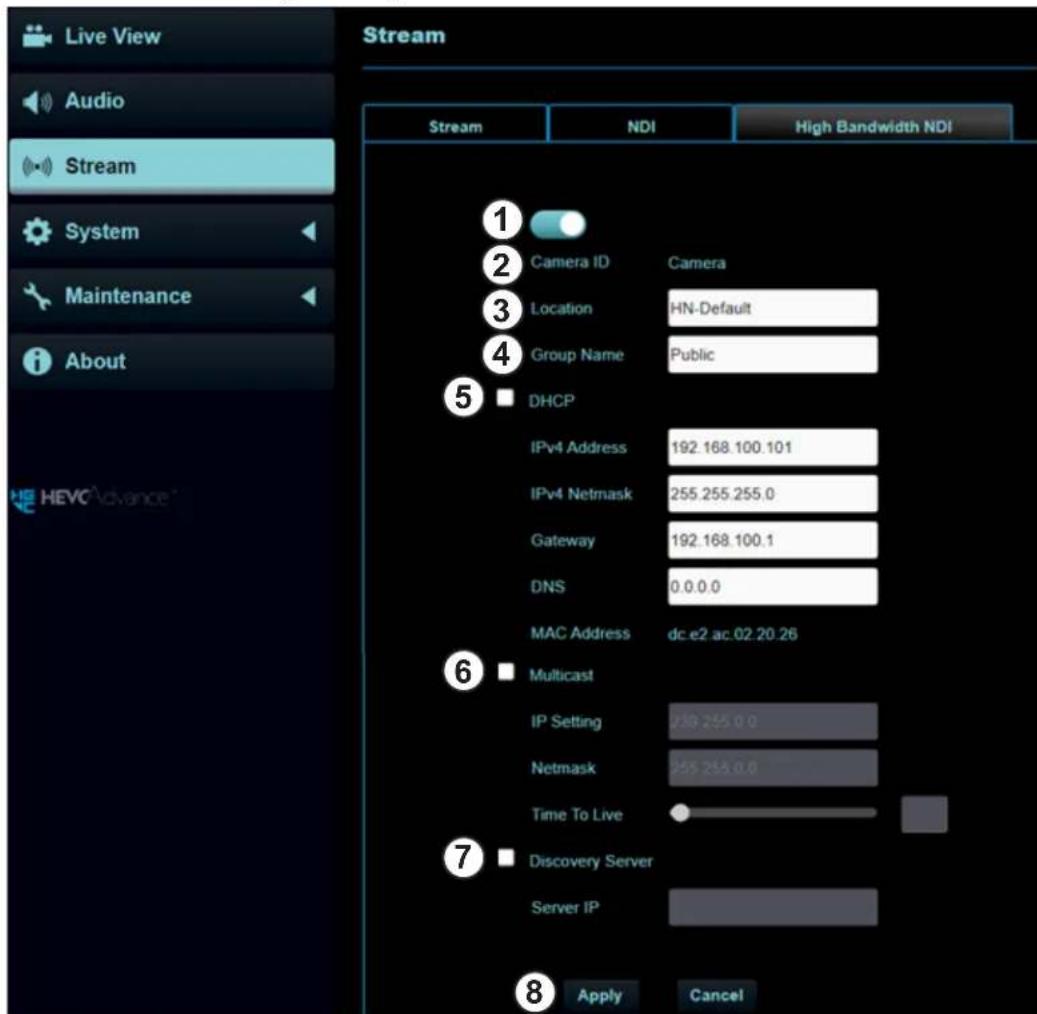The height and width of the screenshot is (1014, 1037).
Task: Click the Location input field
Action: pos(772,308)
